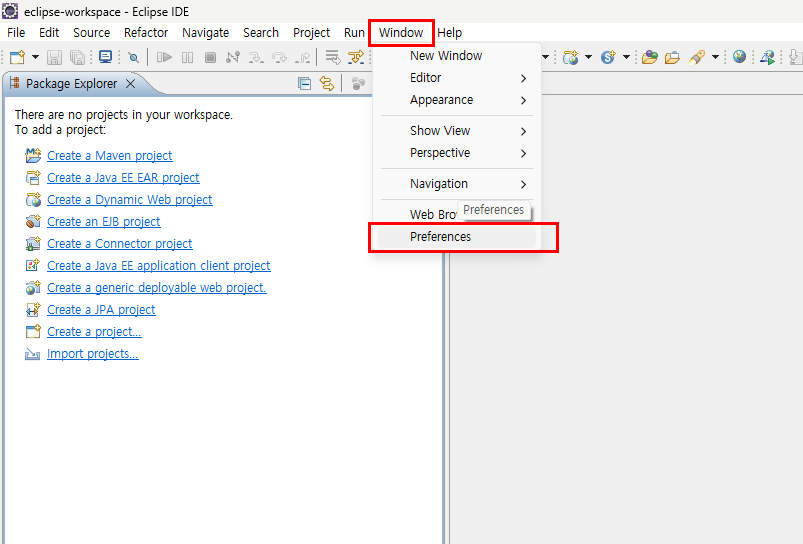Click the Save disk icon
The image size is (803, 544).
(54, 57)
